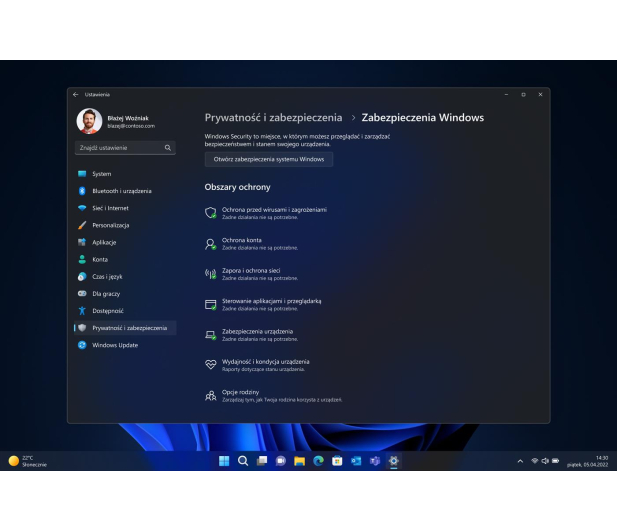Open taskbar Search
Viewport: 617px width, 530px height.
(243, 461)
